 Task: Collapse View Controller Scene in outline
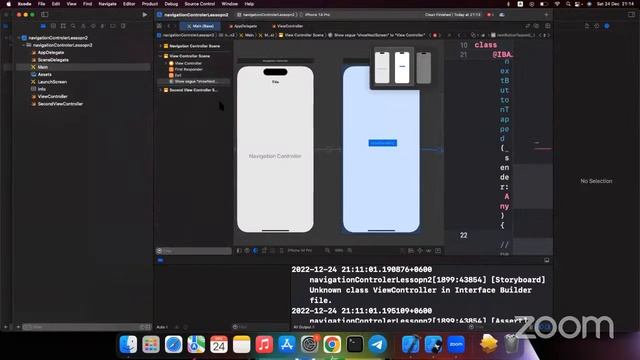click(x=161, y=56)
